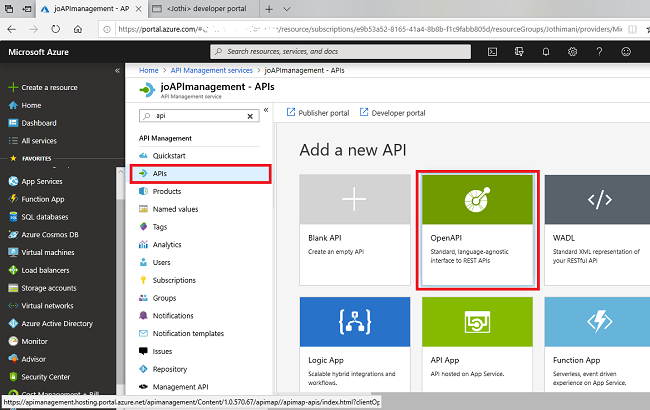Click browser Refresh button
The image size is (650, 410).
pos(56,29)
